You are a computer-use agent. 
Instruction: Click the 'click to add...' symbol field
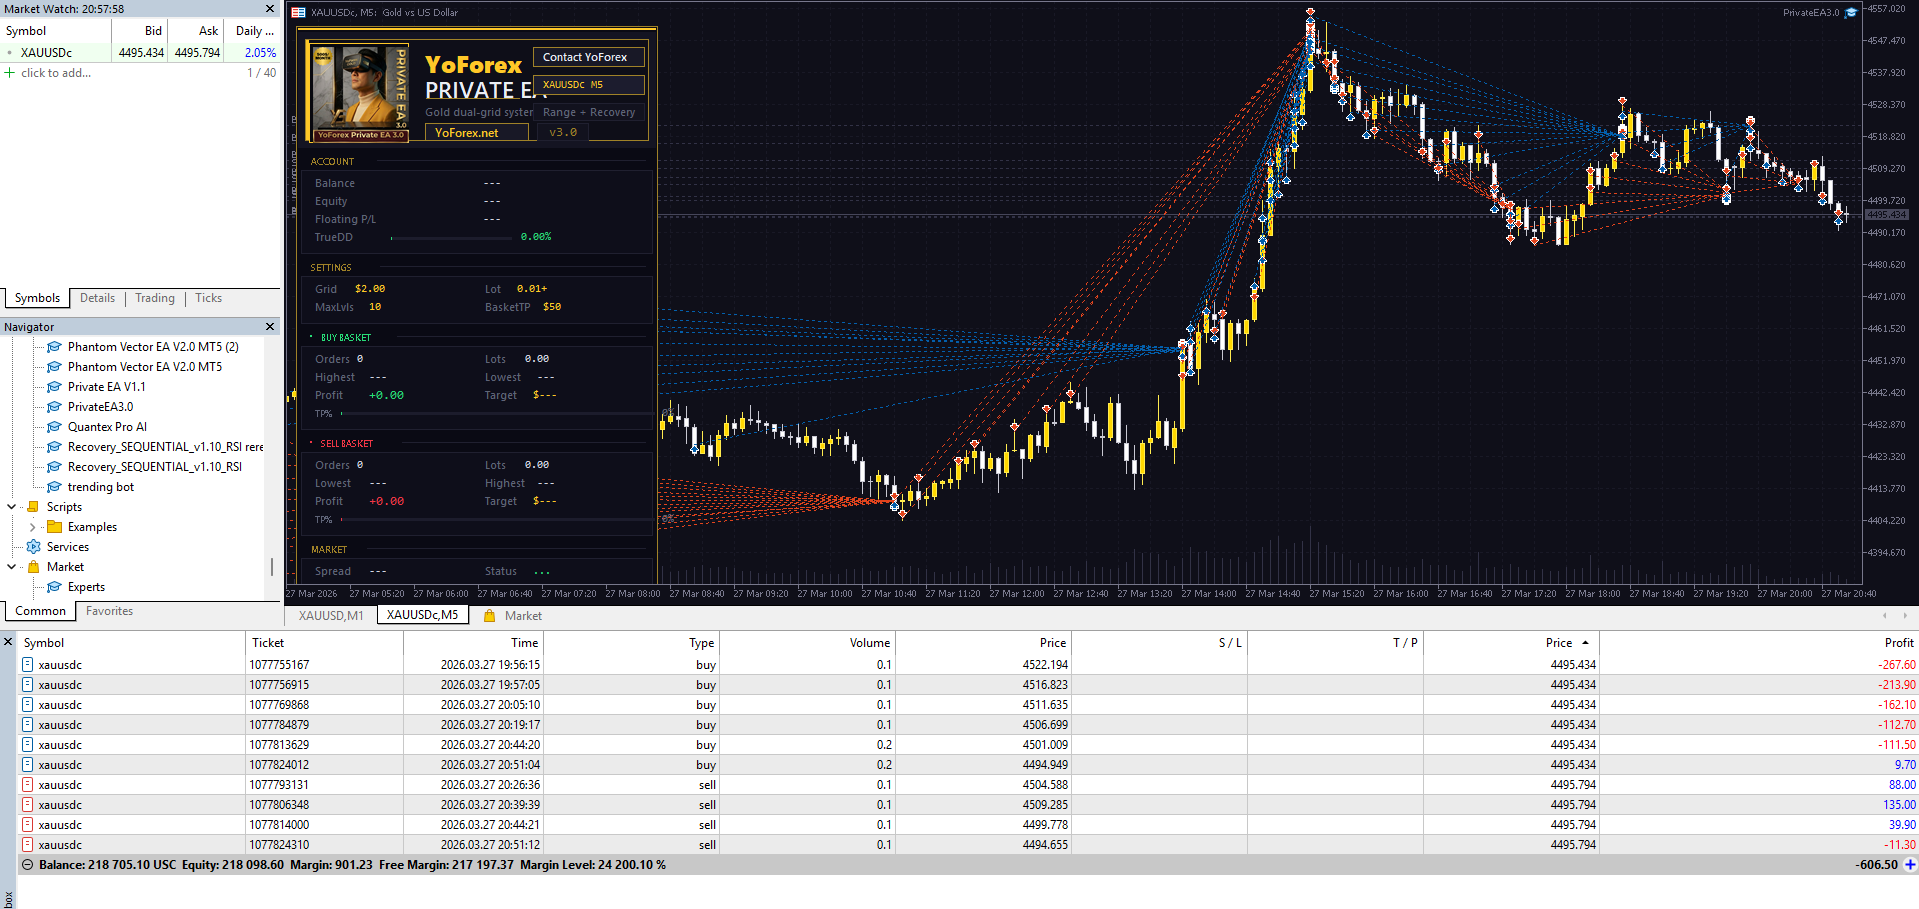pyautogui.click(x=56, y=73)
